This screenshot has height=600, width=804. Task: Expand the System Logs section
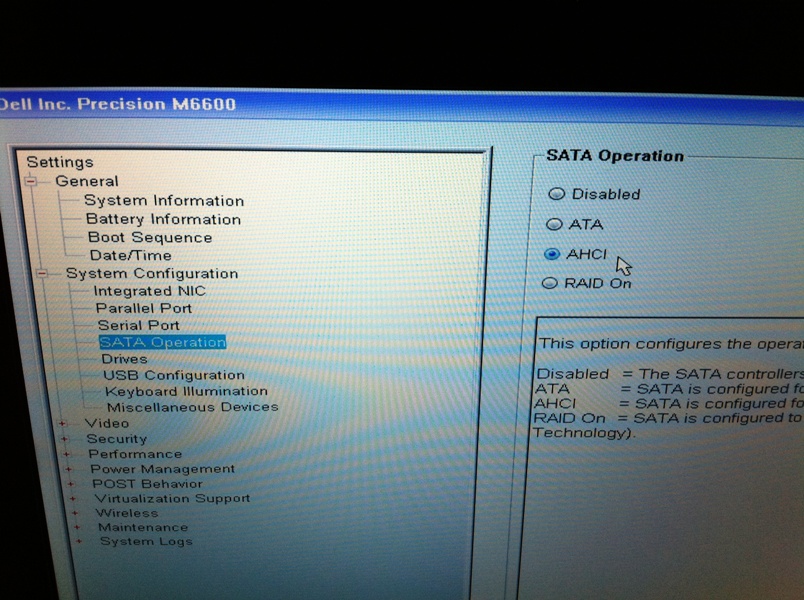pos(79,541)
